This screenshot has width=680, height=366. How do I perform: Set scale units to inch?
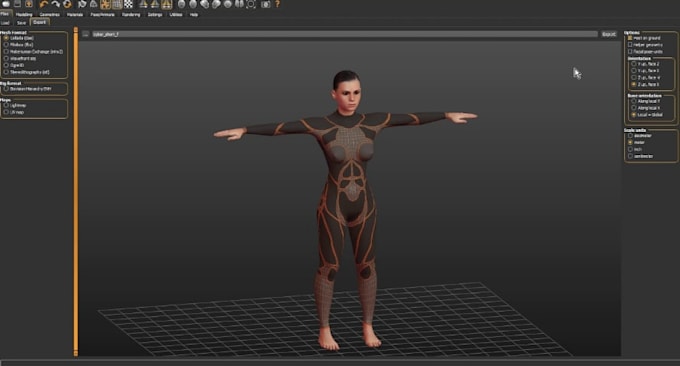634,149
